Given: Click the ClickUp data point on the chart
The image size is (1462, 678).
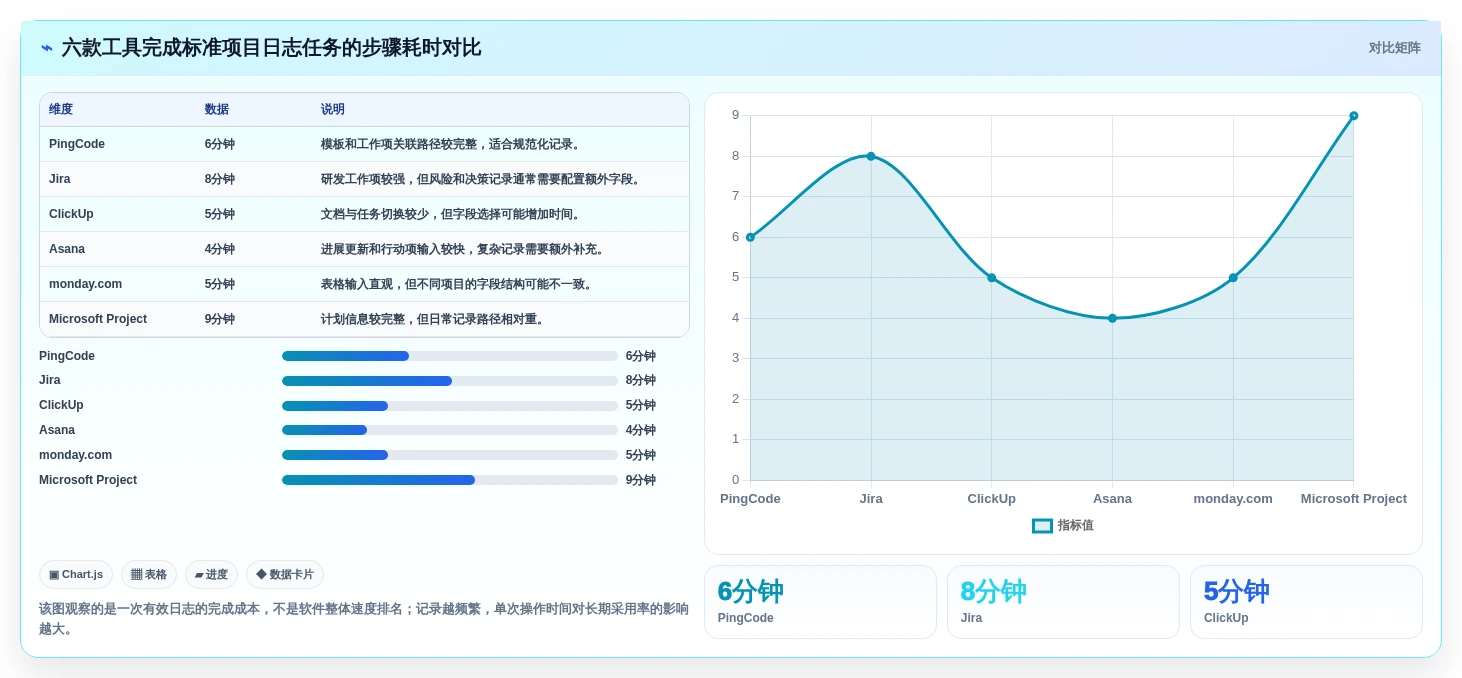Looking at the screenshot, I should 992,278.
